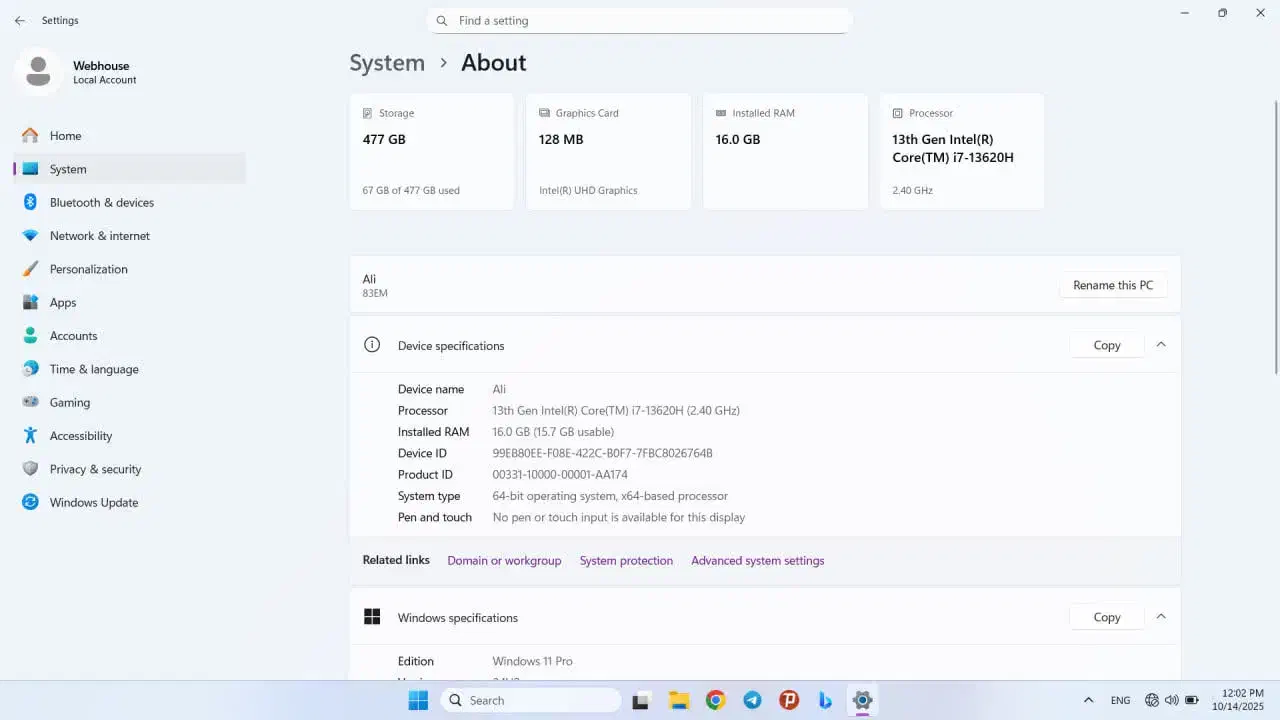Click the Find a setting search box
1280x720 pixels.
pos(640,21)
